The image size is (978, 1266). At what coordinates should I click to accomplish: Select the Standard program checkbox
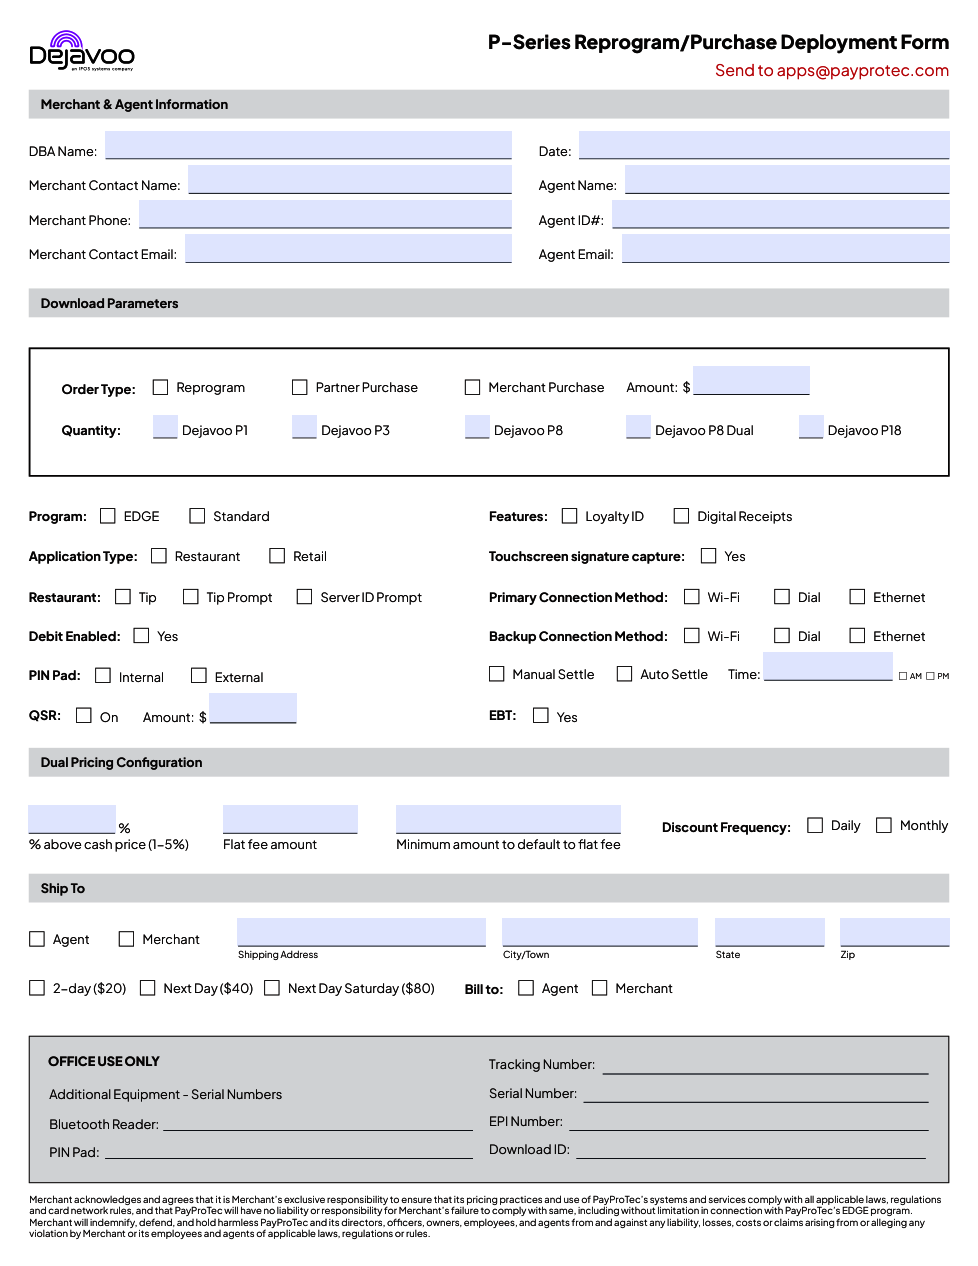pyautogui.click(x=197, y=516)
